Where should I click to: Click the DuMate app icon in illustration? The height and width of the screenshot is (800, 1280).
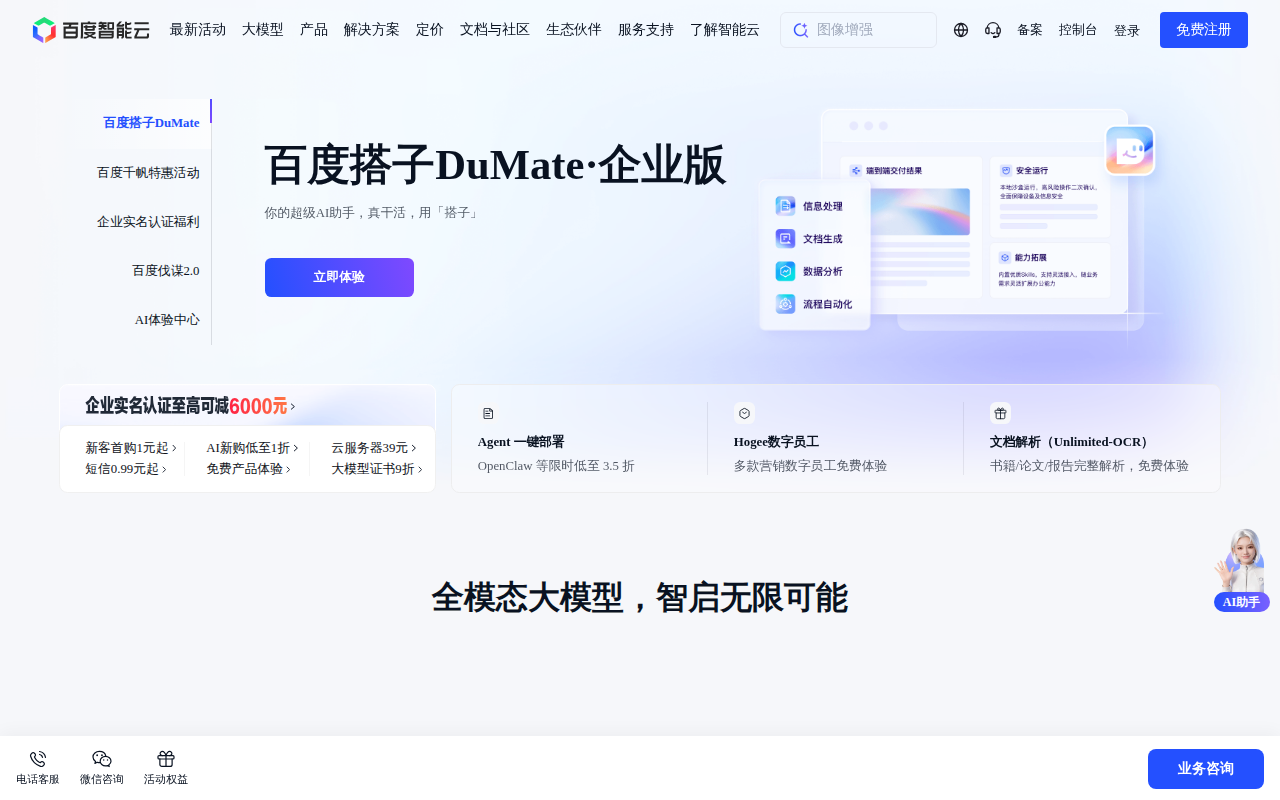[1130, 150]
